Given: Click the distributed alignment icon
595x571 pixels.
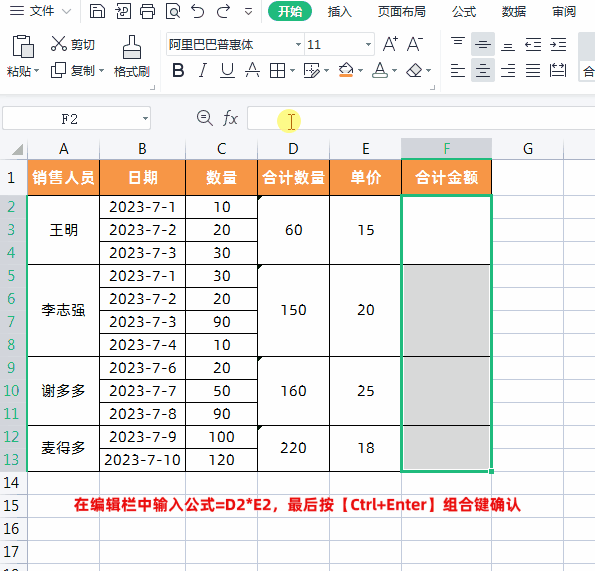Looking at the screenshot, I should point(558,71).
